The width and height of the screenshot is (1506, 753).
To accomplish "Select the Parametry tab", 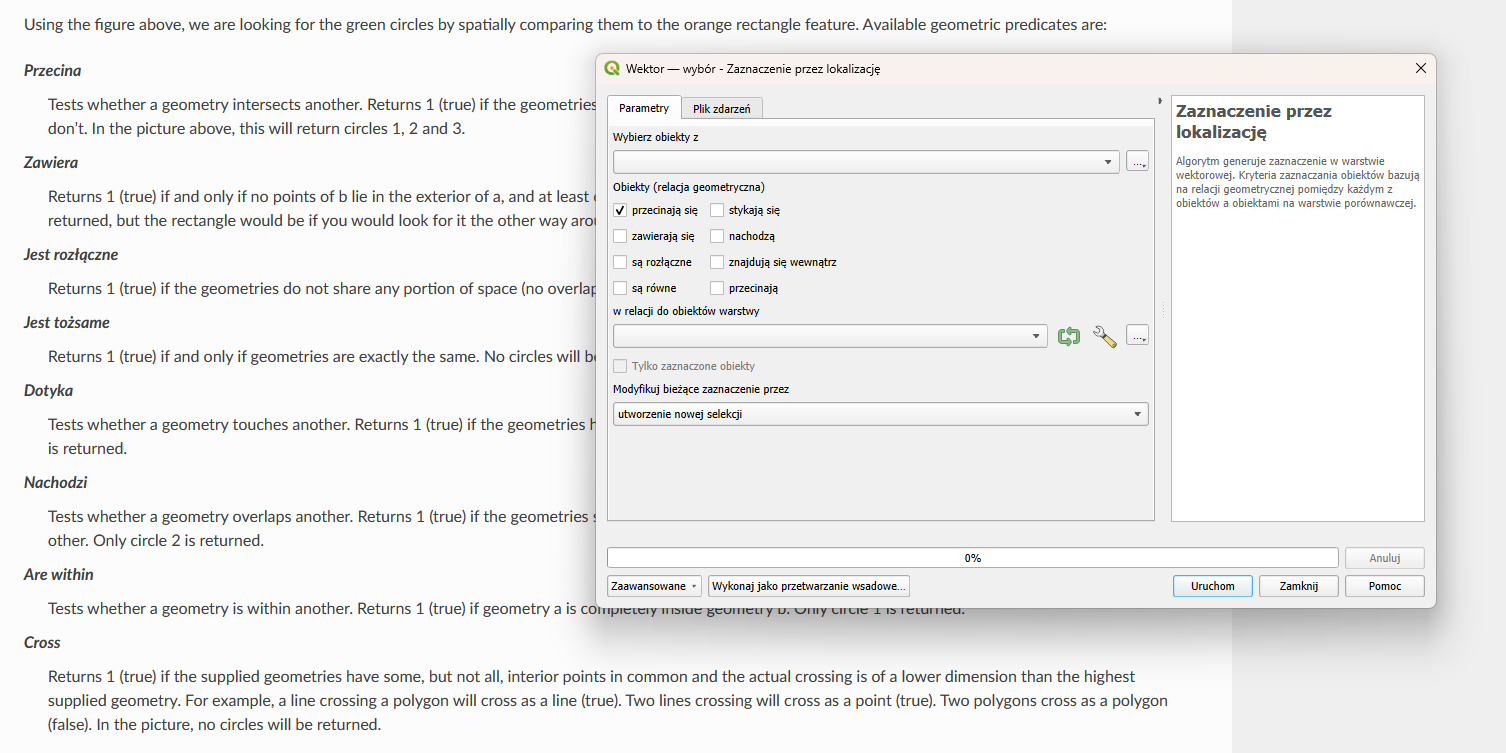I will coord(643,108).
